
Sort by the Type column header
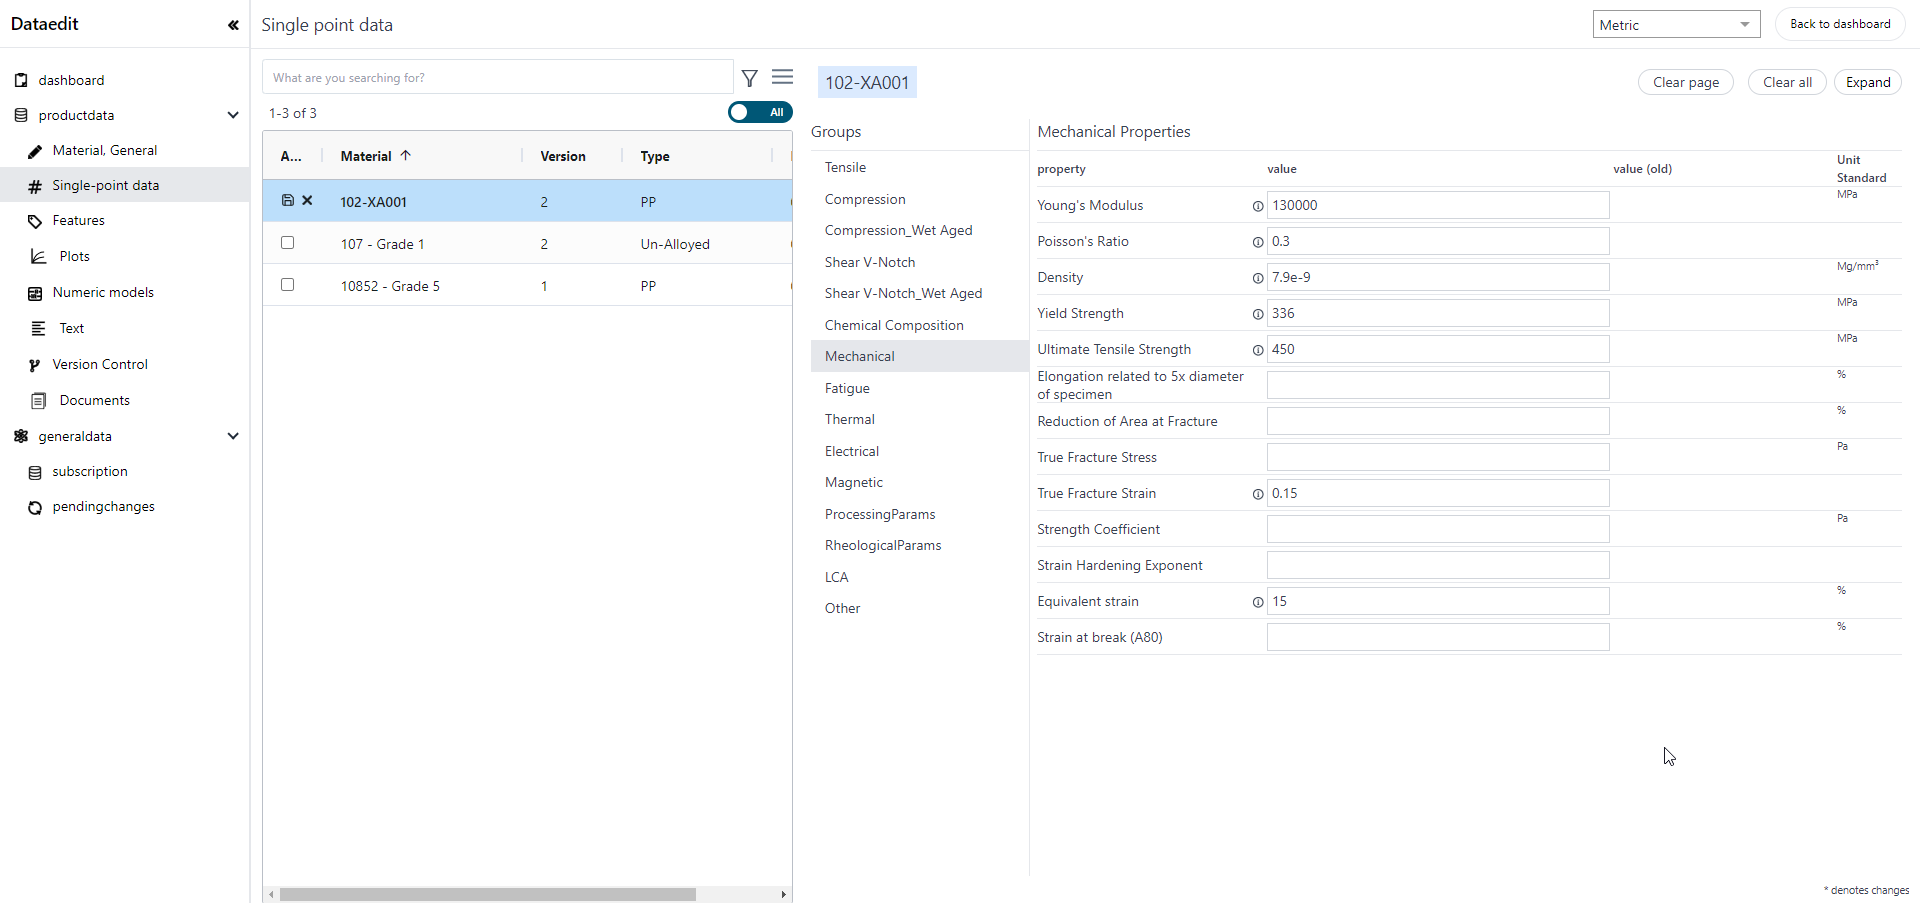click(655, 156)
